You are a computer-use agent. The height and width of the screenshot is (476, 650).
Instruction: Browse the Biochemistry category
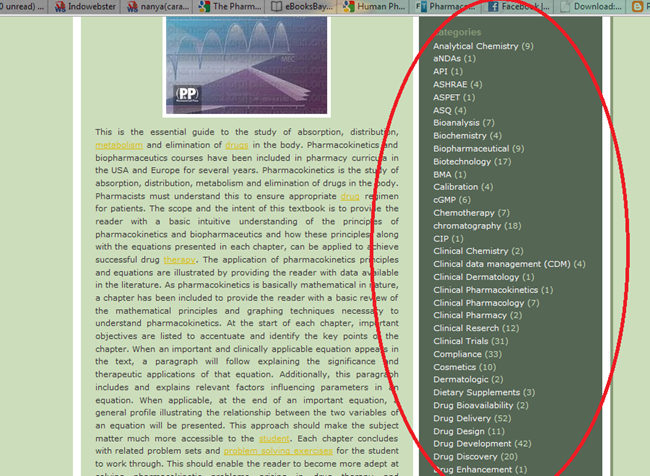(x=467, y=136)
